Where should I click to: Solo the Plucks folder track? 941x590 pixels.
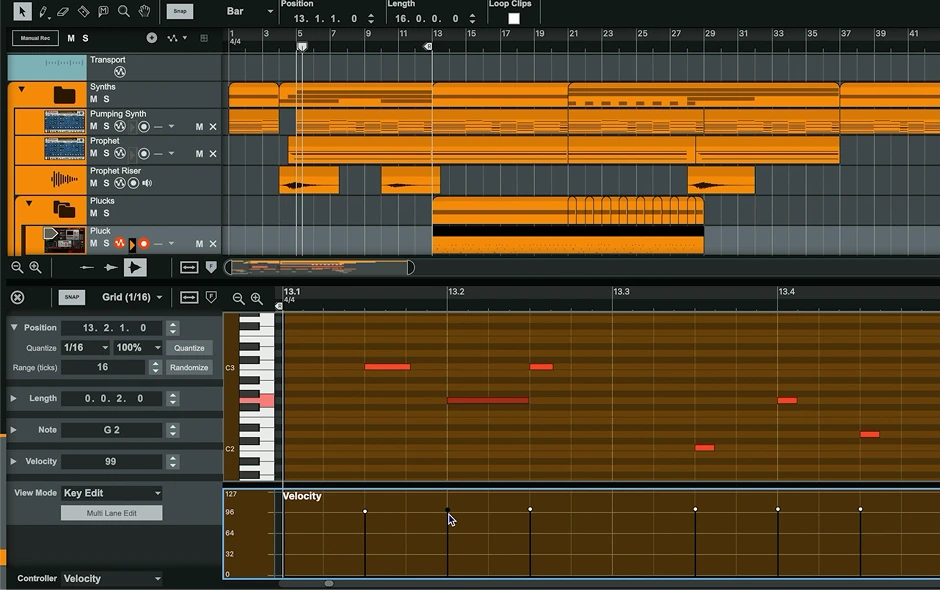[x=106, y=213]
